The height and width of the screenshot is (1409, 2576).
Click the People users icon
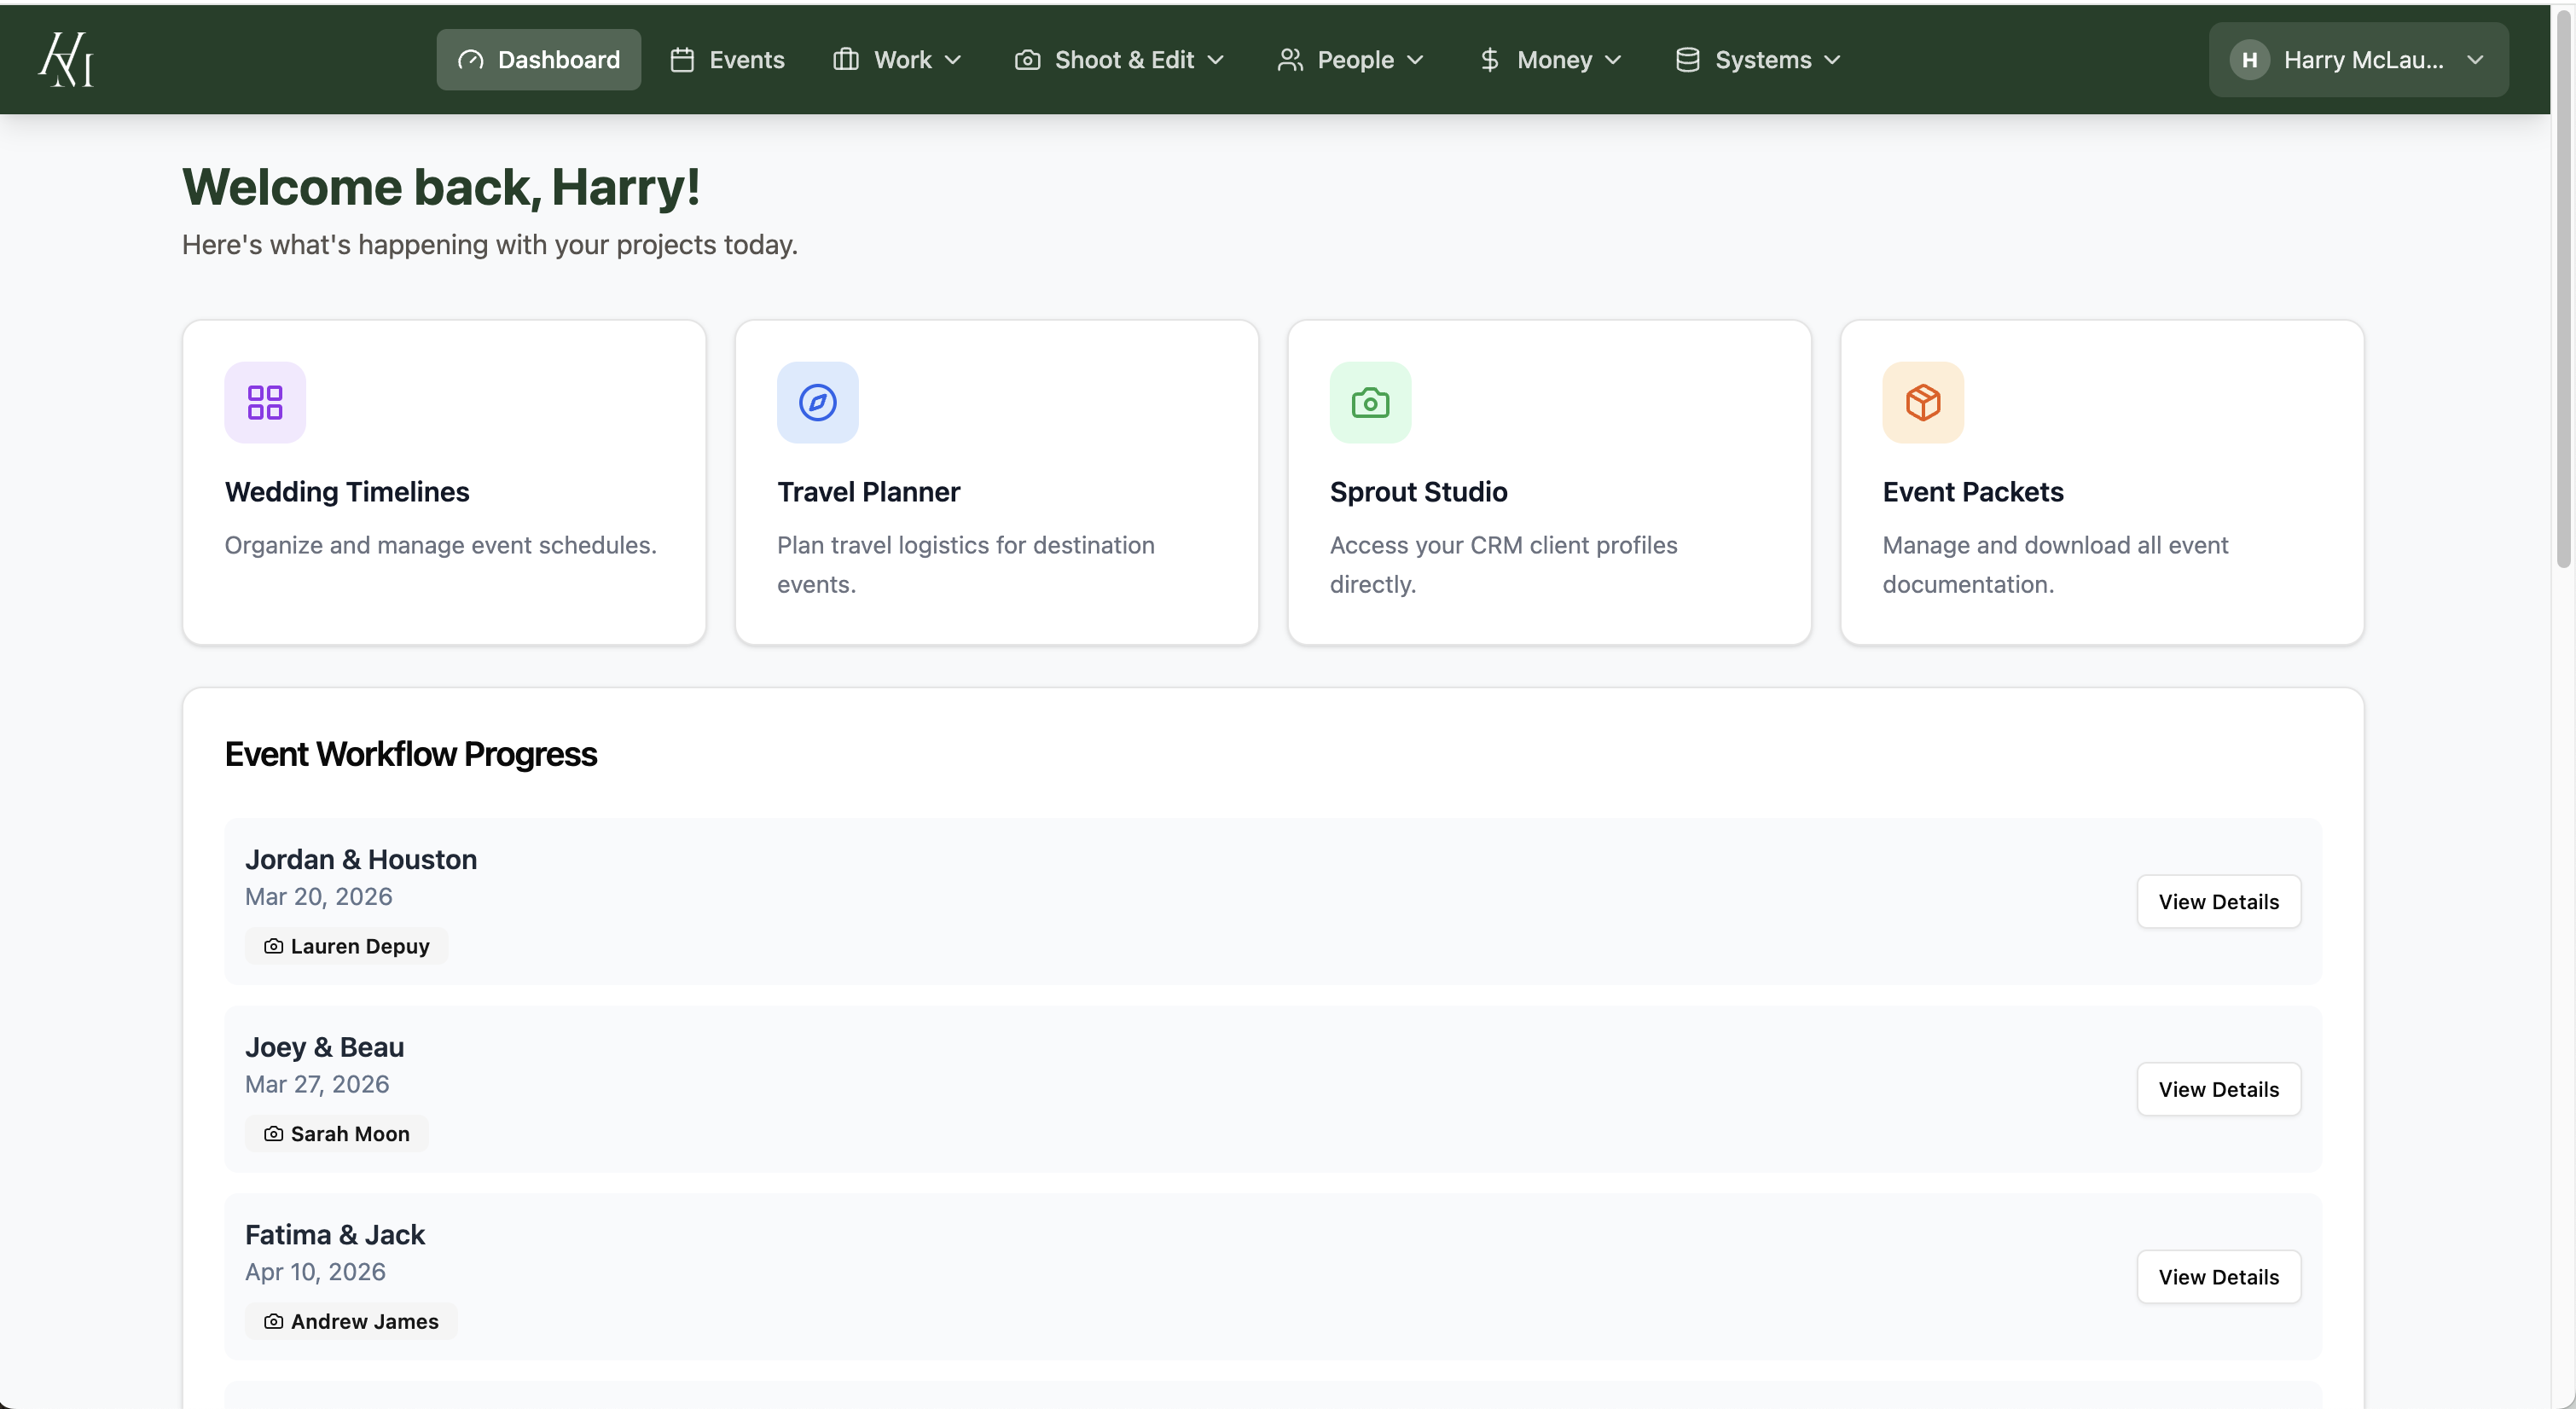coord(1290,60)
